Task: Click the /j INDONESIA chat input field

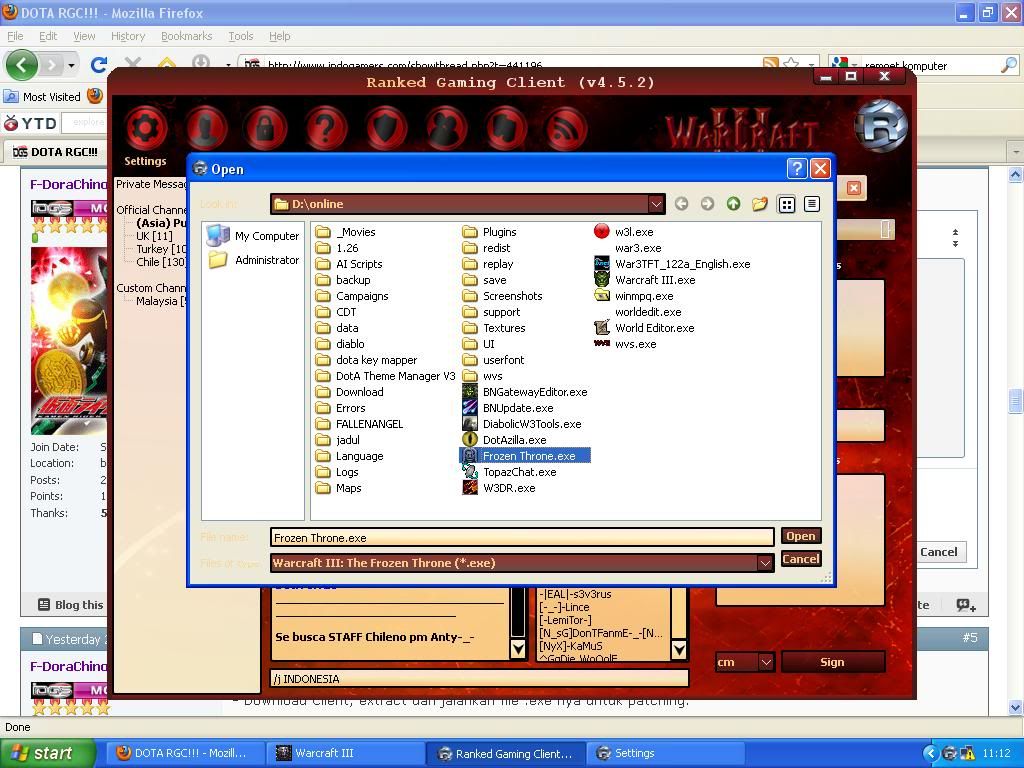Action: click(x=479, y=679)
